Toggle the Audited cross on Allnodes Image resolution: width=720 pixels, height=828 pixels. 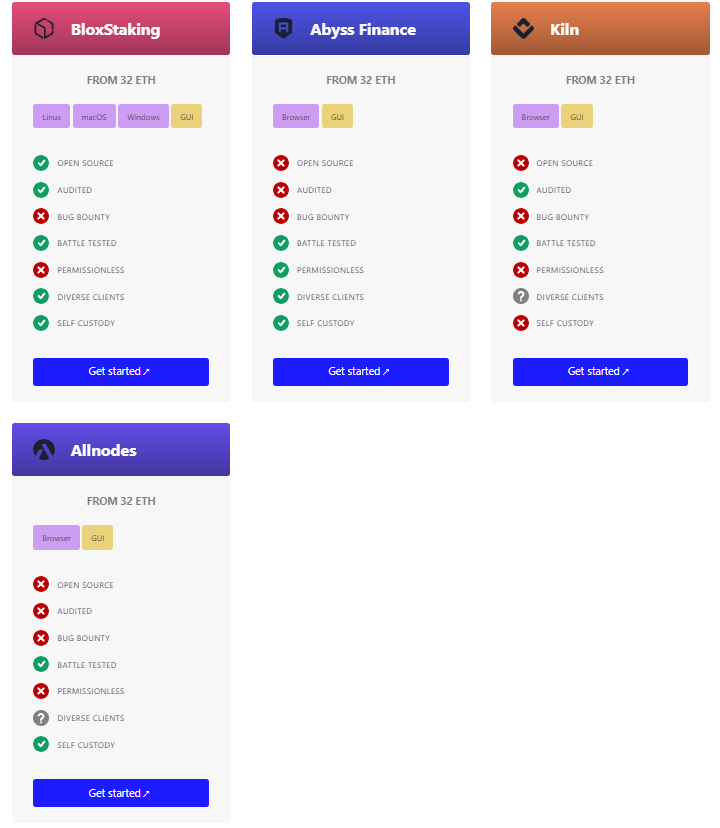click(x=40, y=611)
